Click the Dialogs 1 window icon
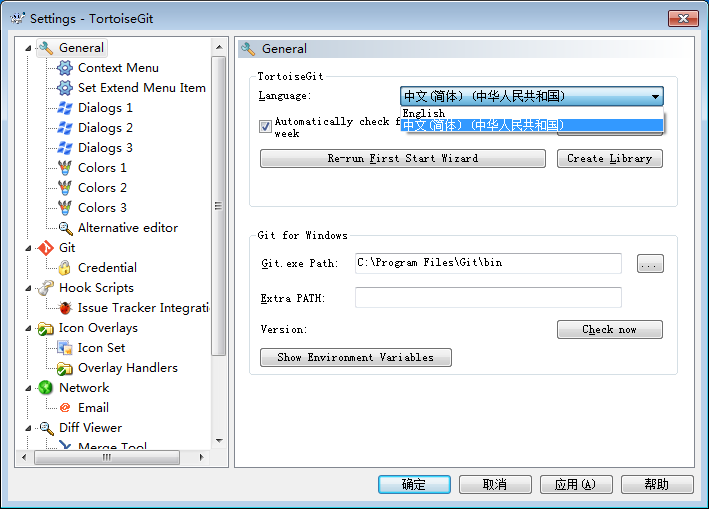 click(x=65, y=108)
